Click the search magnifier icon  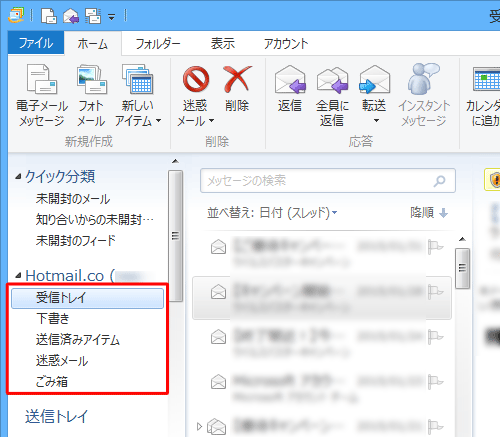coord(440,181)
